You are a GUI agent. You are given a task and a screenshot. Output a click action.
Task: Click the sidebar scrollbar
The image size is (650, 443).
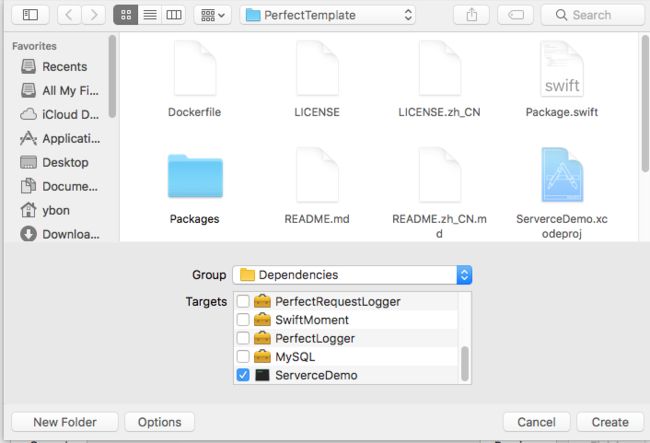(112, 76)
